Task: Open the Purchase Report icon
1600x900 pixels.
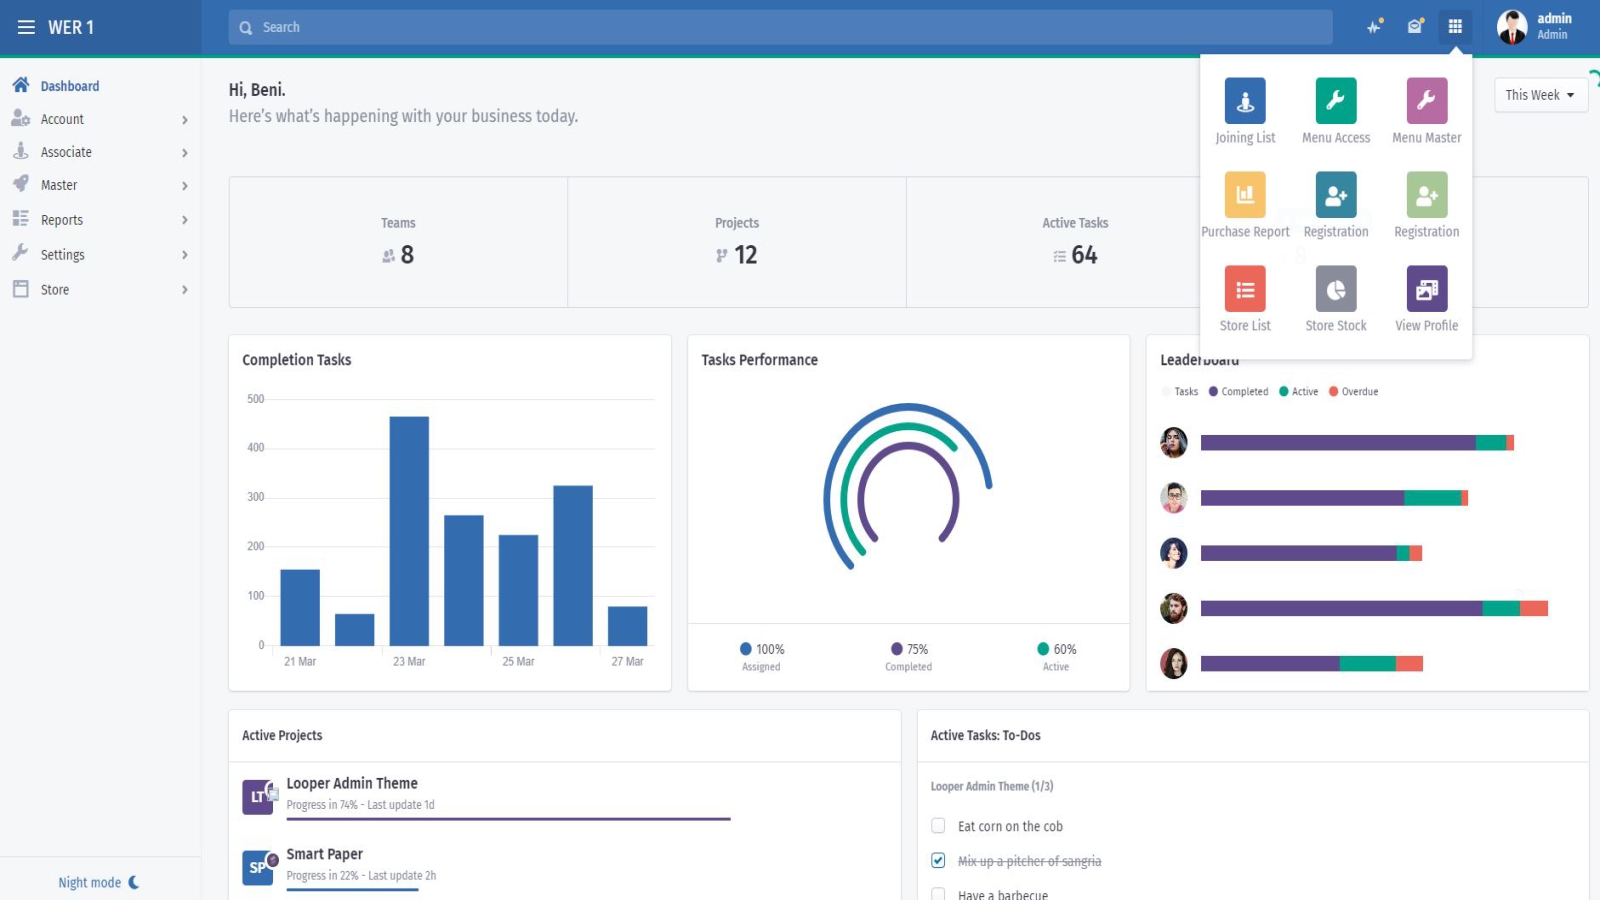Action: [1245, 195]
